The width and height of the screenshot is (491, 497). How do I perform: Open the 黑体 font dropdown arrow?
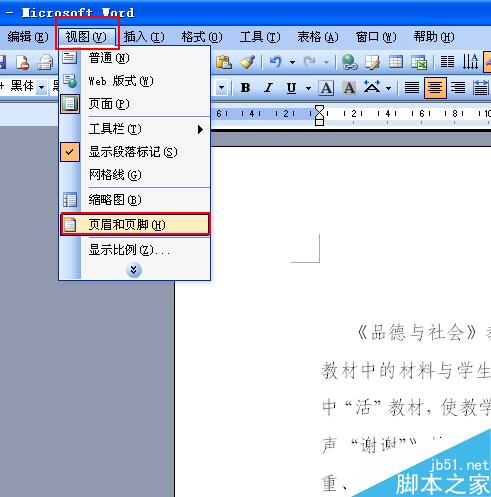42,87
